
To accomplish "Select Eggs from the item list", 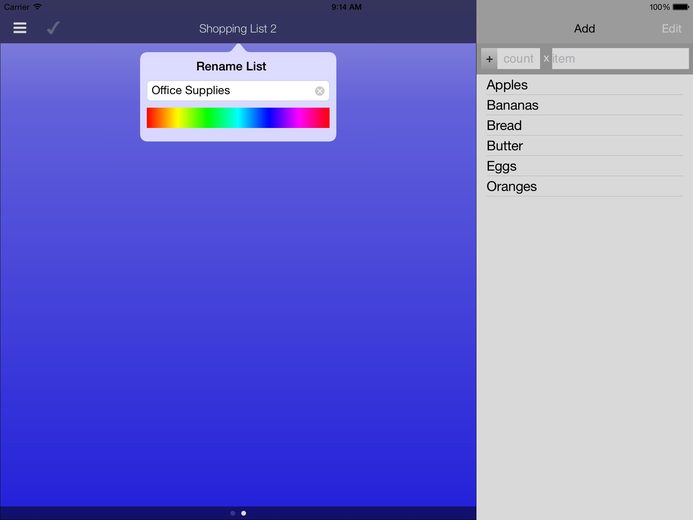I will pos(584,166).
